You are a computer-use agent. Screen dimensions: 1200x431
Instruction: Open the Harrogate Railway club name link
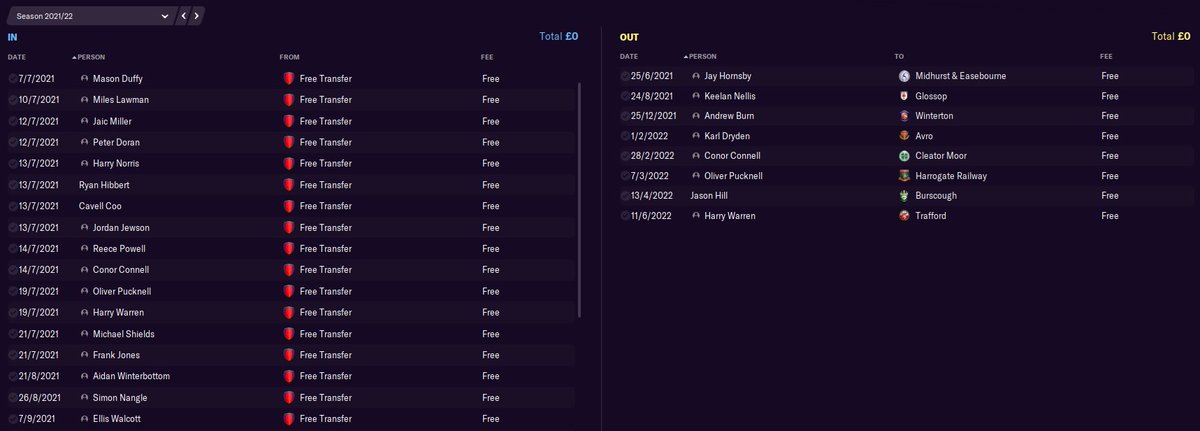pos(951,176)
